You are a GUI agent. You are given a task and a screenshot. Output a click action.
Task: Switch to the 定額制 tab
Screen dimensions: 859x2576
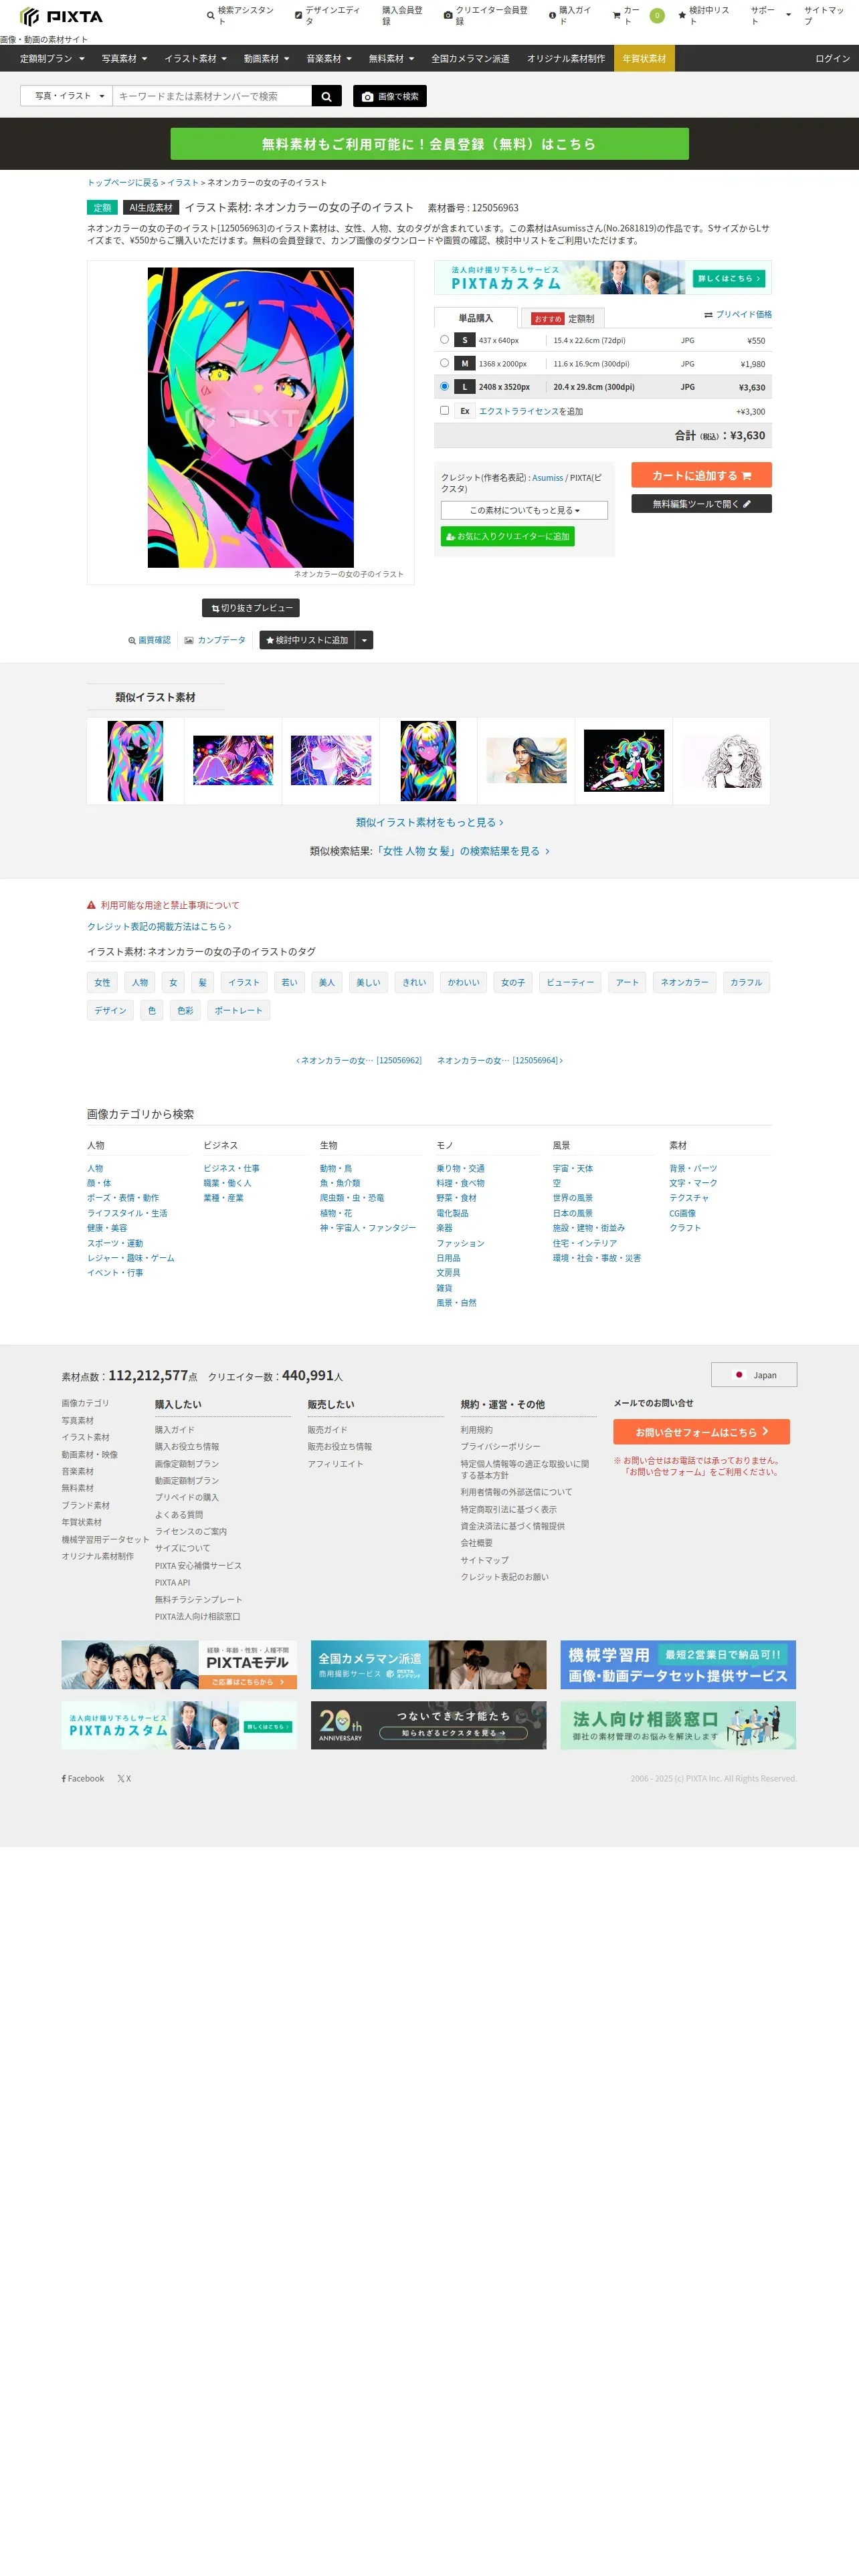click(x=564, y=318)
